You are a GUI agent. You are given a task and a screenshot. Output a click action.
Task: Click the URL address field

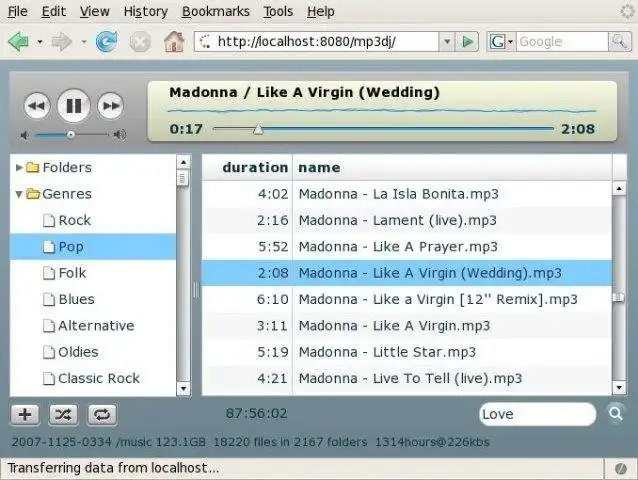(317, 41)
